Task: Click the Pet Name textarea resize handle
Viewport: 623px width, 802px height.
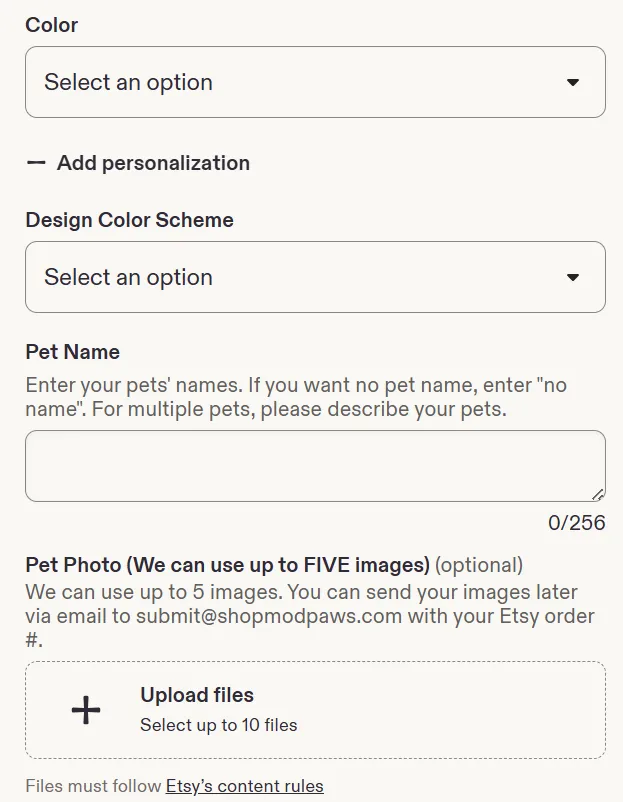Action: (x=598, y=494)
